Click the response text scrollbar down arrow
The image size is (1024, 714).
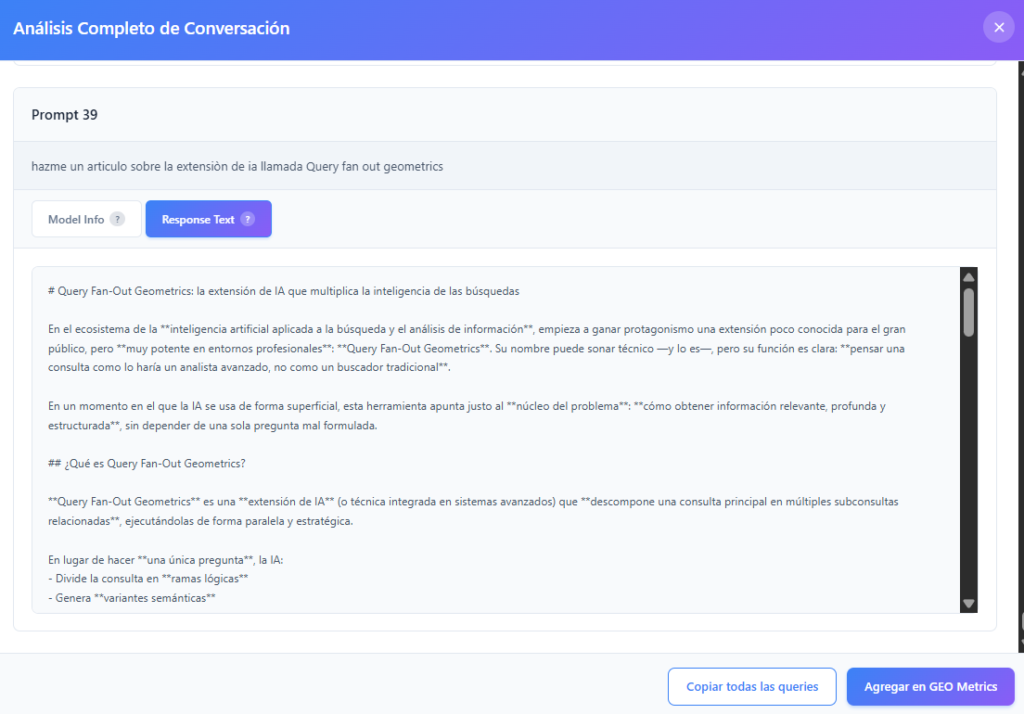click(968, 603)
